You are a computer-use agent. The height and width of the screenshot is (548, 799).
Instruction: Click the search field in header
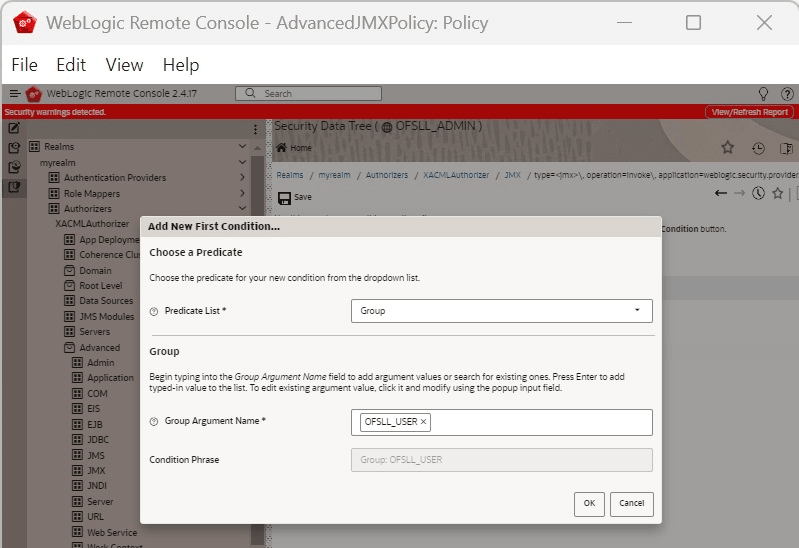pos(308,93)
